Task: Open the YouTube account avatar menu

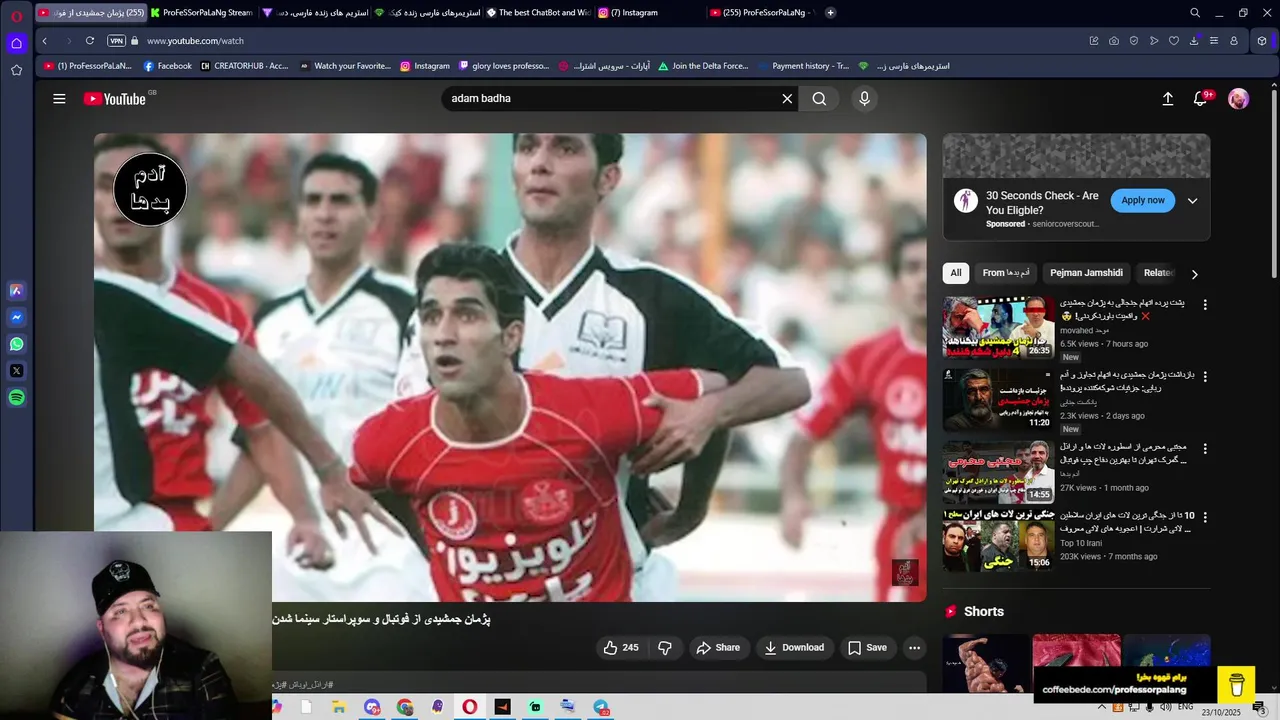Action: coord(1238,99)
